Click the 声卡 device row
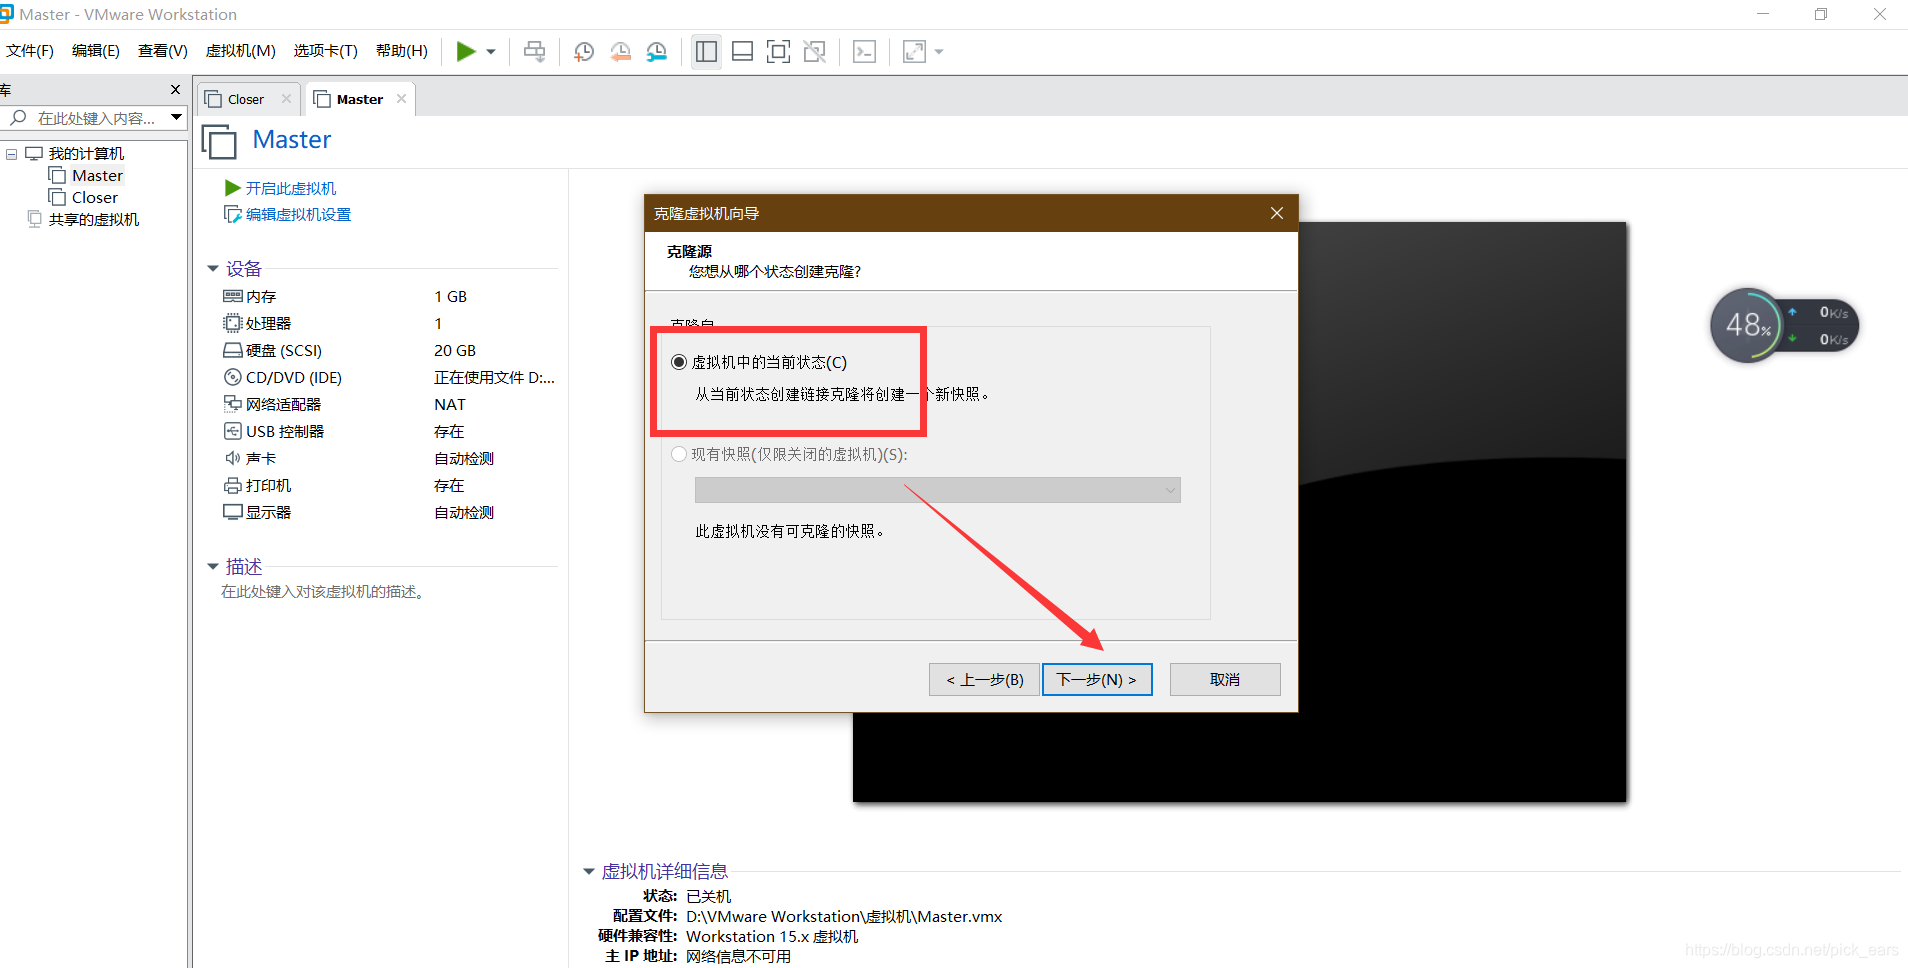Viewport: 1908px width, 968px height. (388, 459)
